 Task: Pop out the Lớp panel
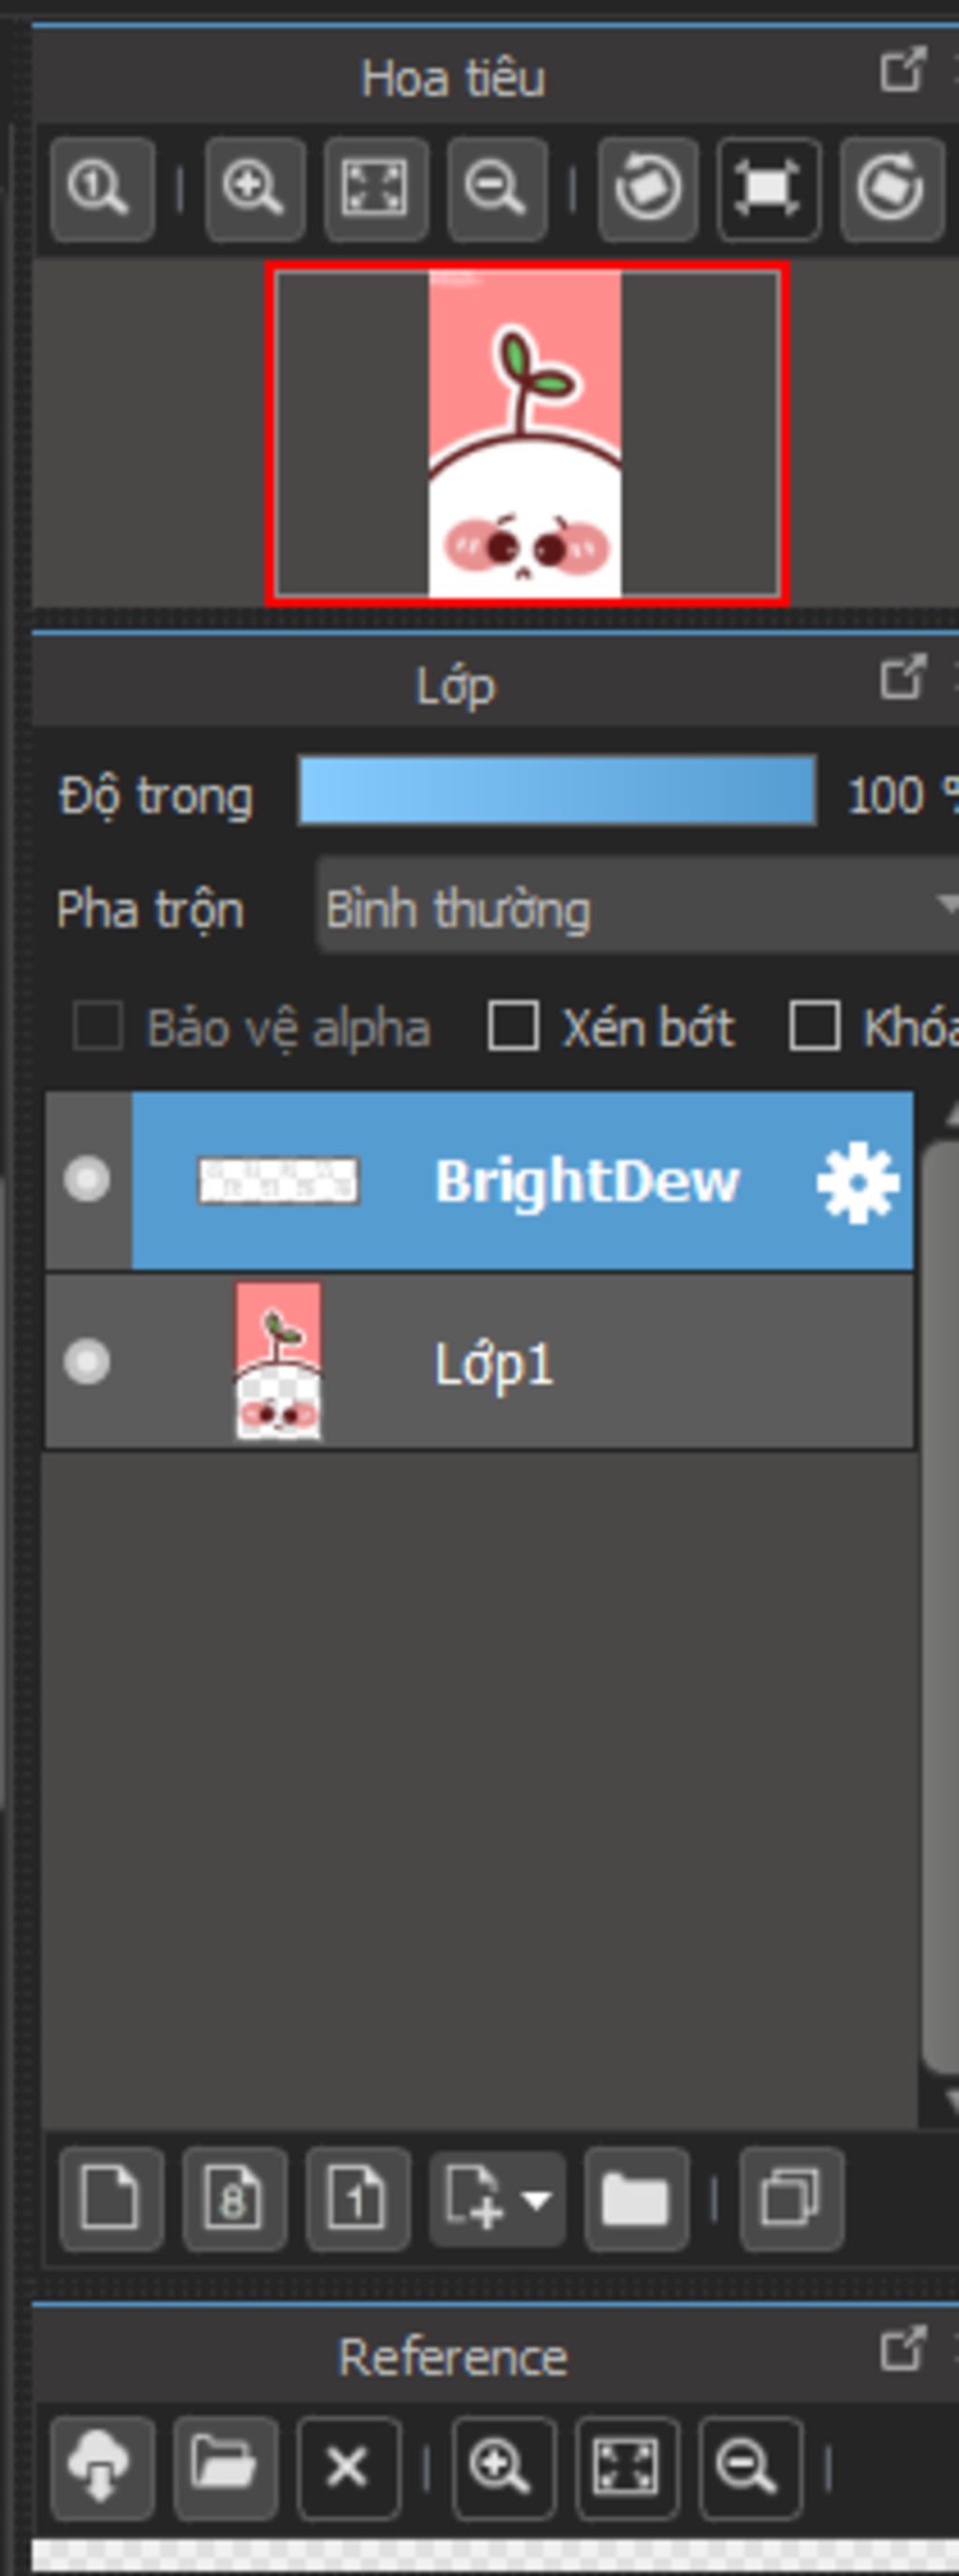[x=902, y=678]
